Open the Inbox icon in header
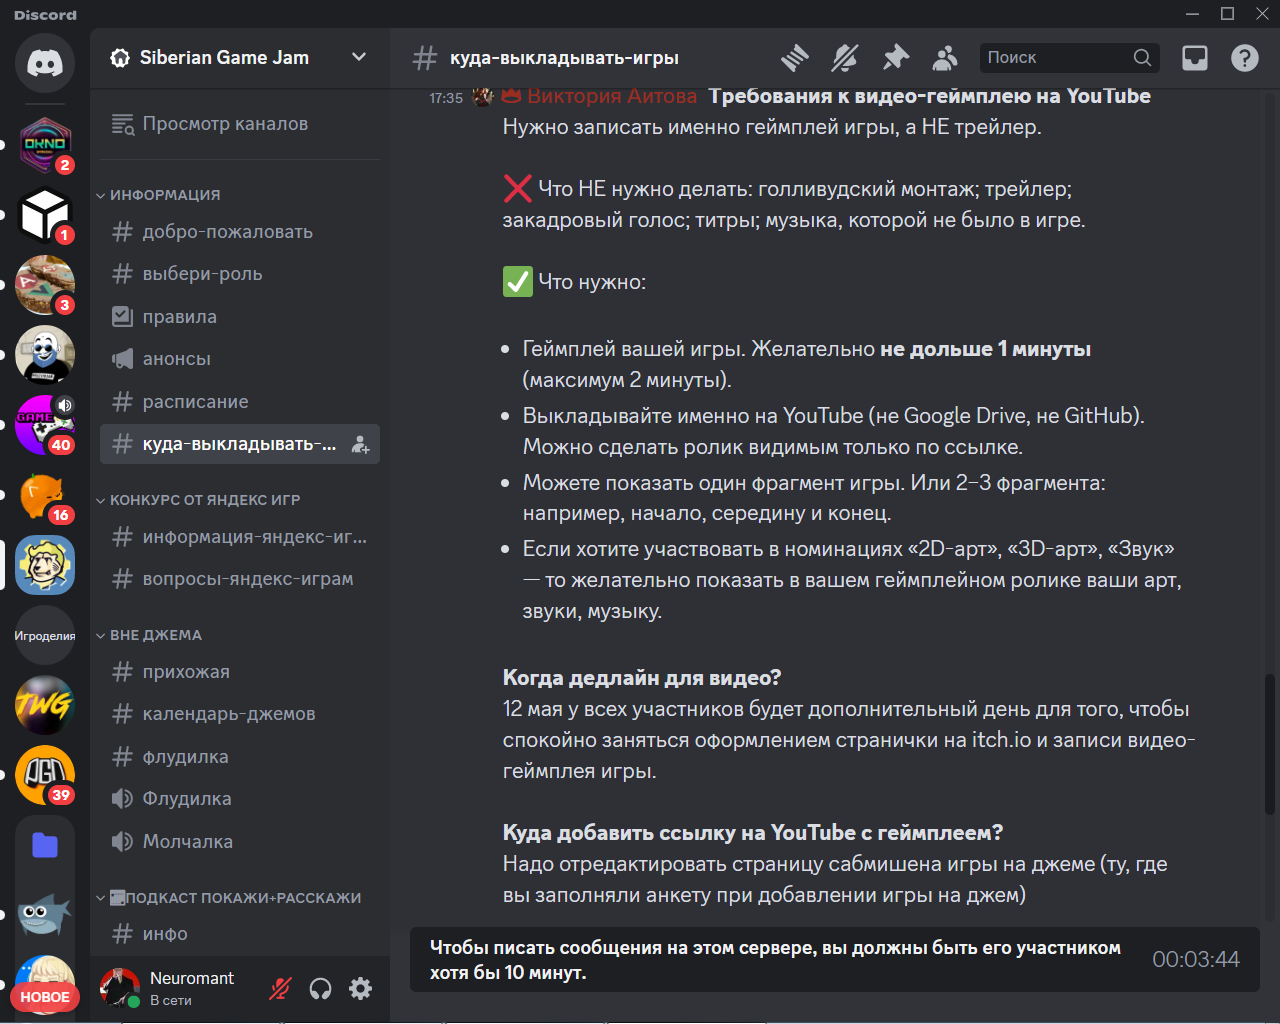The image size is (1280, 1024). tap(1195, 58)
